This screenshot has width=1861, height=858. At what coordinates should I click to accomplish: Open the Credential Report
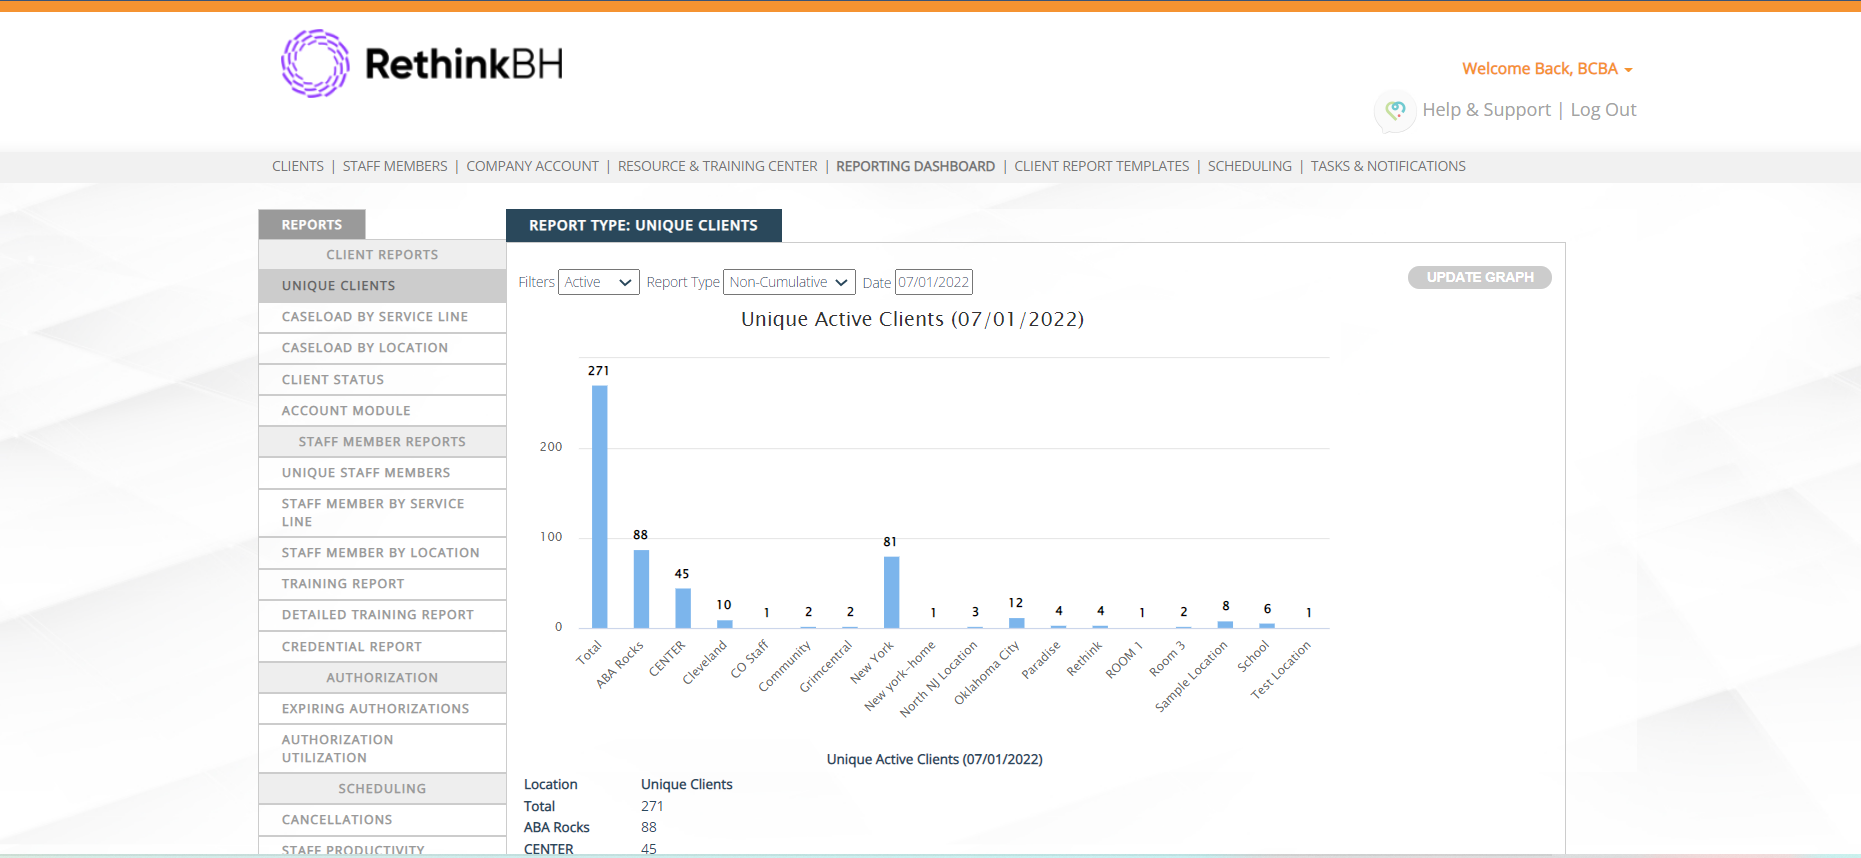(382, 647)
